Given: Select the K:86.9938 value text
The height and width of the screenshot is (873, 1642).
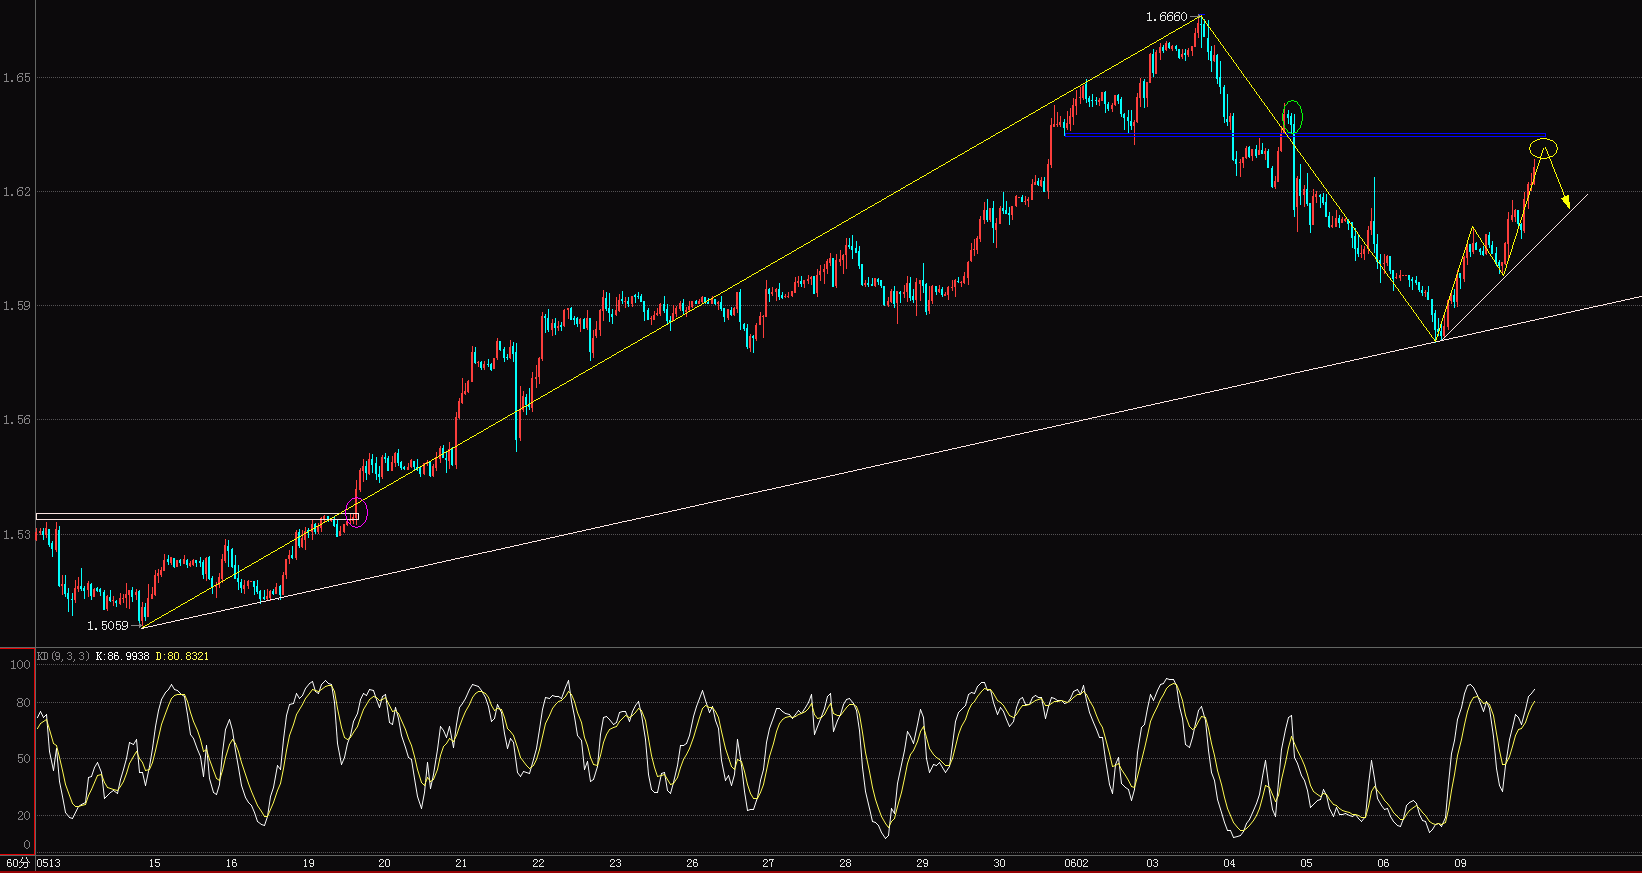Looking at the screenshot, I should click(x=122, y=656).
